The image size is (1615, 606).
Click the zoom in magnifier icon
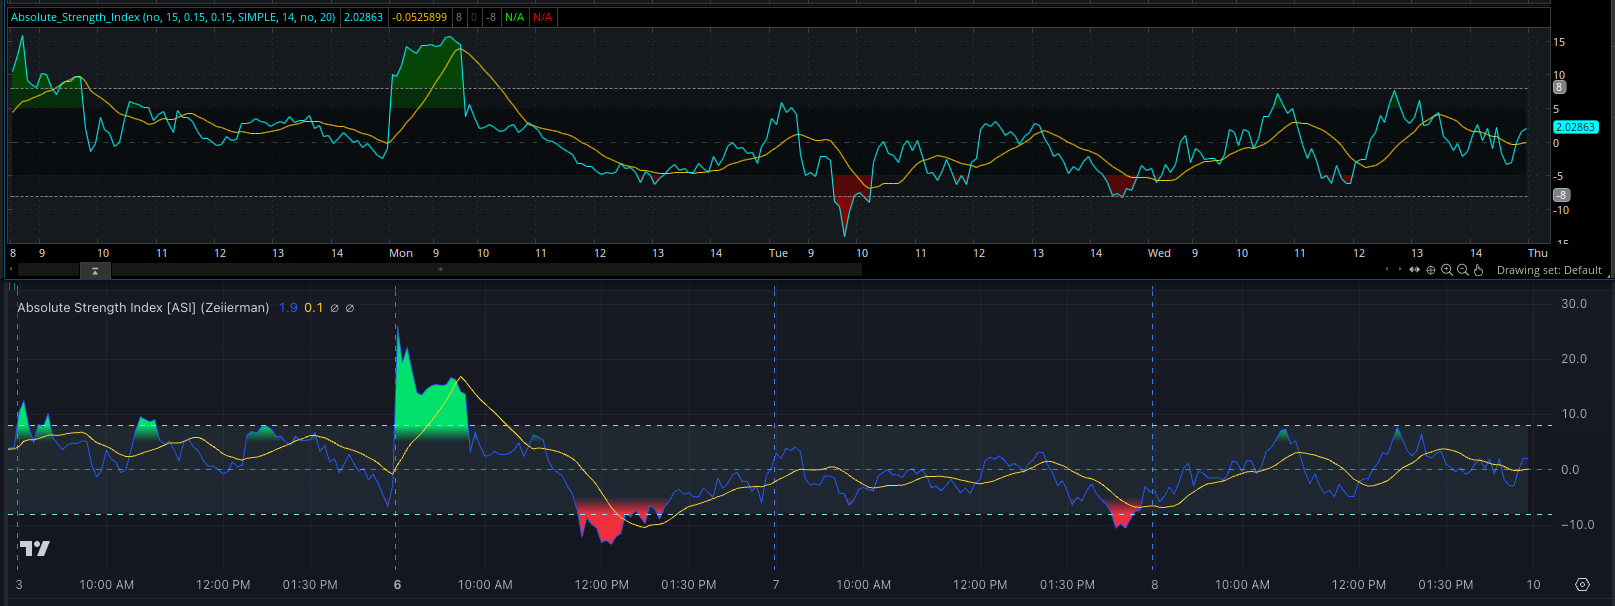(1447, 270)
